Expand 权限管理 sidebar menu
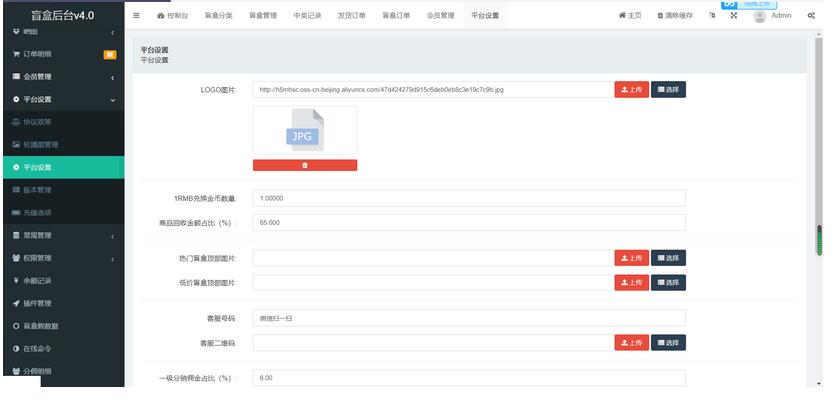838x400 pixels. pyautogui.click(x=64, y=258)
